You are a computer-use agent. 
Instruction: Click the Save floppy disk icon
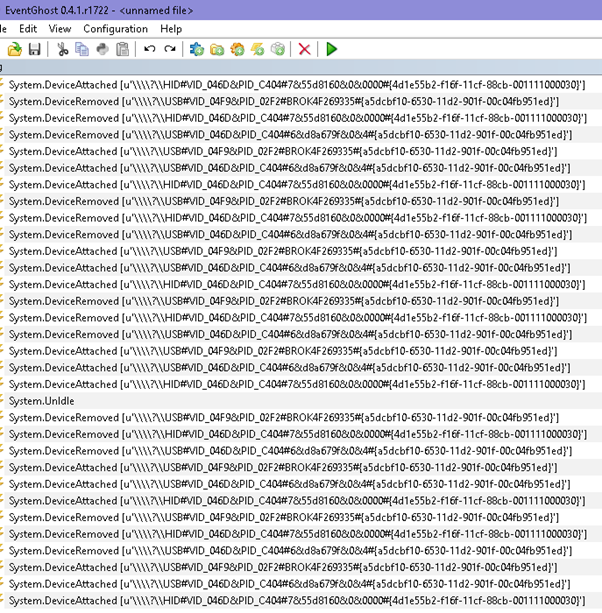click(34, 50)
